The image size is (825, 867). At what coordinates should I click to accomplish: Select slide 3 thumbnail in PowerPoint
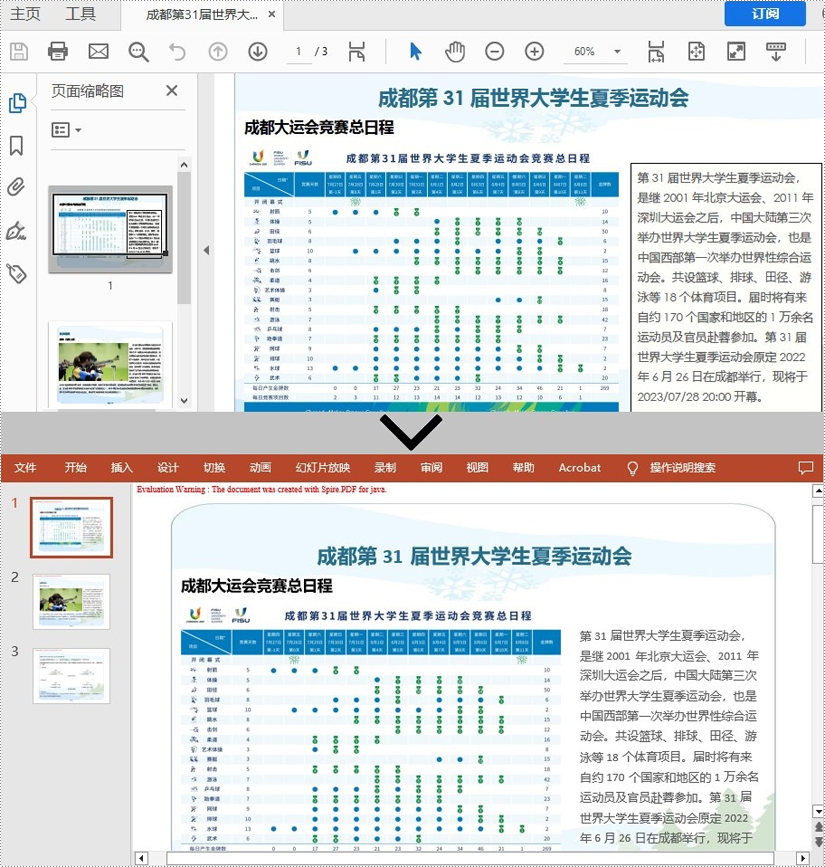pos(71,676)
